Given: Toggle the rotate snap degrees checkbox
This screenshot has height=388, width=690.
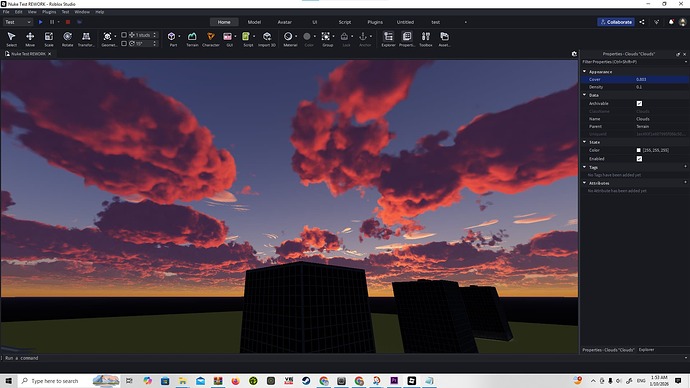Looking at the screenshot, I should 124,44.
